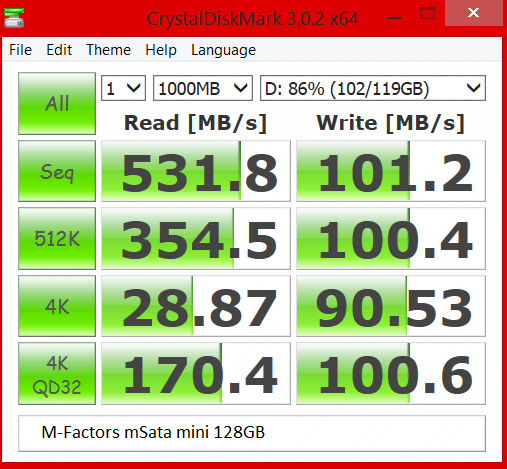Image resolution: width=507 pixels, height=469 pixels.
Task: Run all benchmarks with the All button
Action: click(57, 103)
